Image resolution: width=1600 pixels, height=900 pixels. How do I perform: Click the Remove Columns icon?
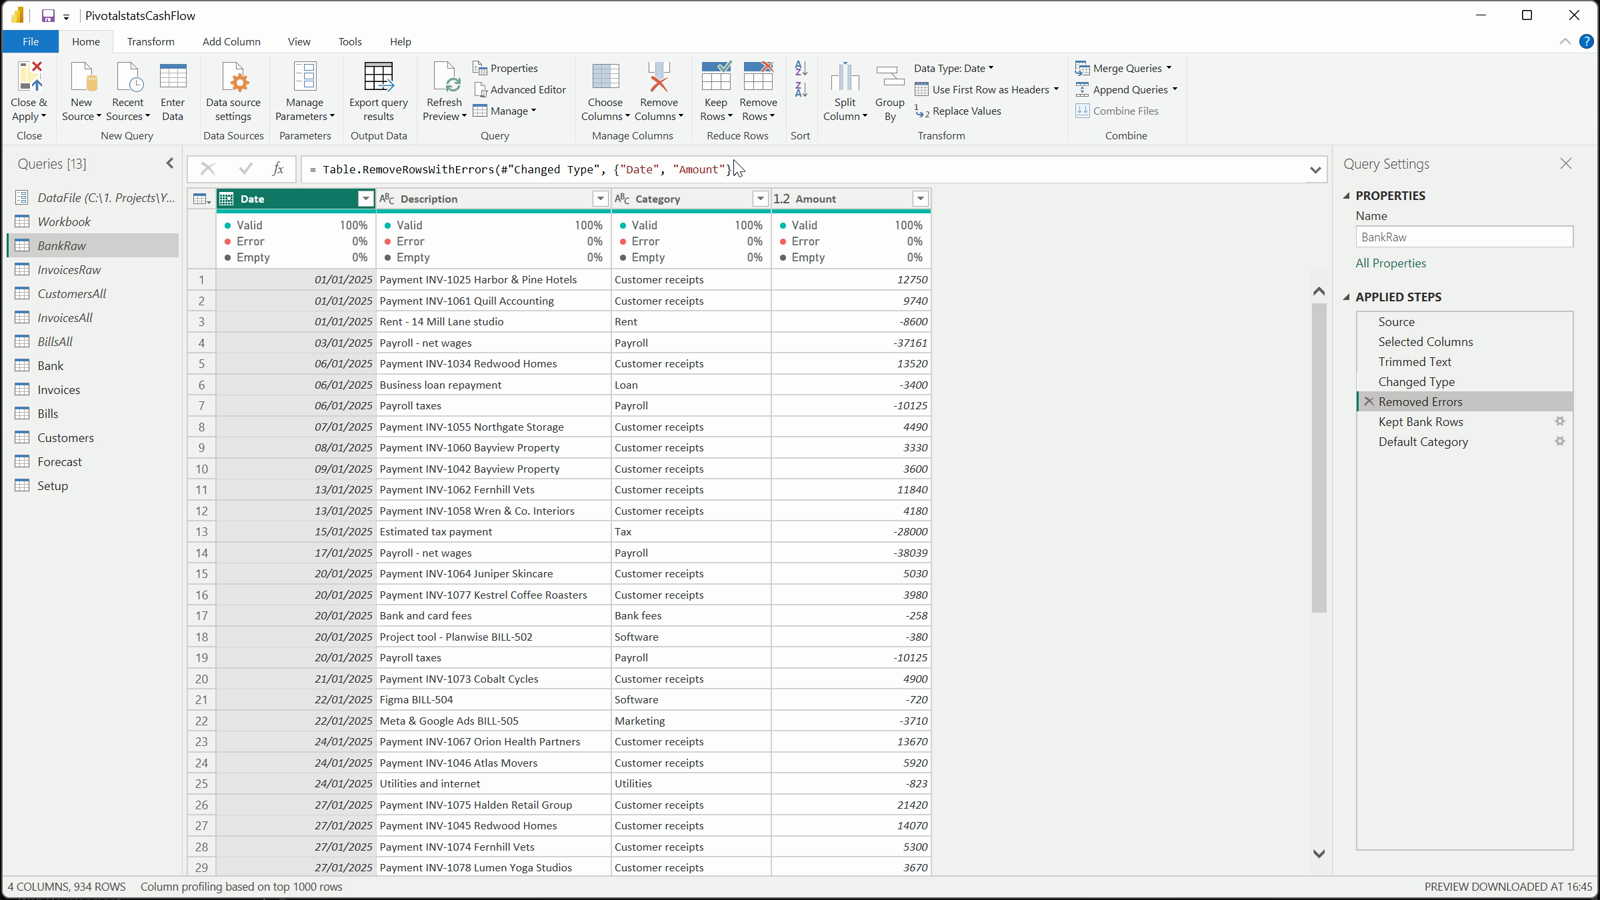[658, 77]
